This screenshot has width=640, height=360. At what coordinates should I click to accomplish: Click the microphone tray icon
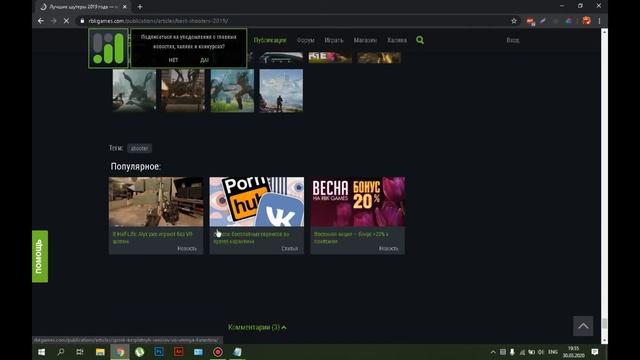[512, 352]
